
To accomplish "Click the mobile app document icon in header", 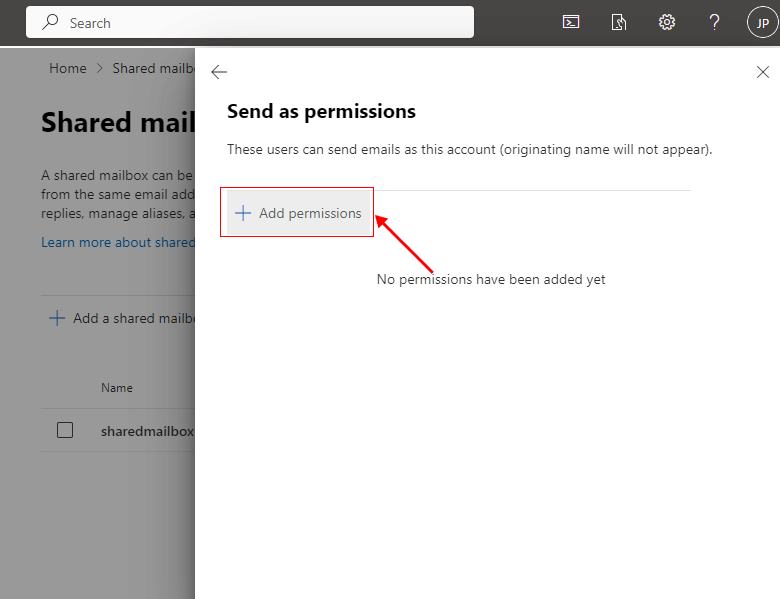I will pyautogui.click(x=619, y=22).
